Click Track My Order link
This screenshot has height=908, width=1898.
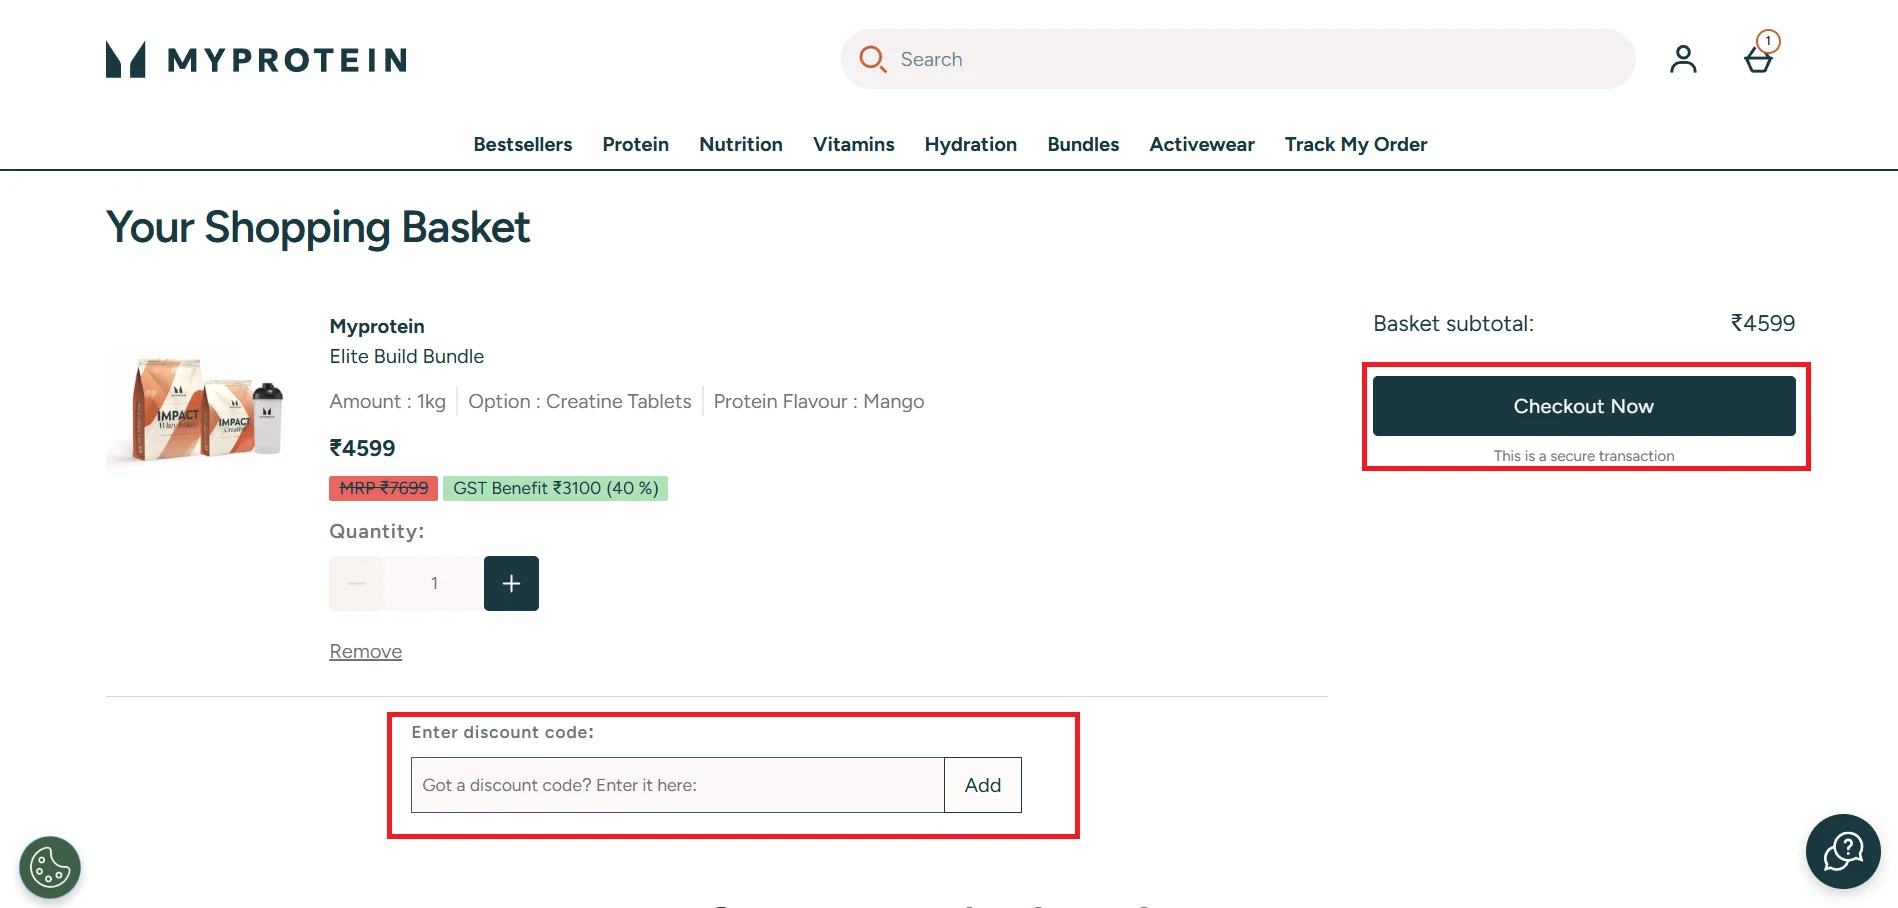pos(1355,144)
